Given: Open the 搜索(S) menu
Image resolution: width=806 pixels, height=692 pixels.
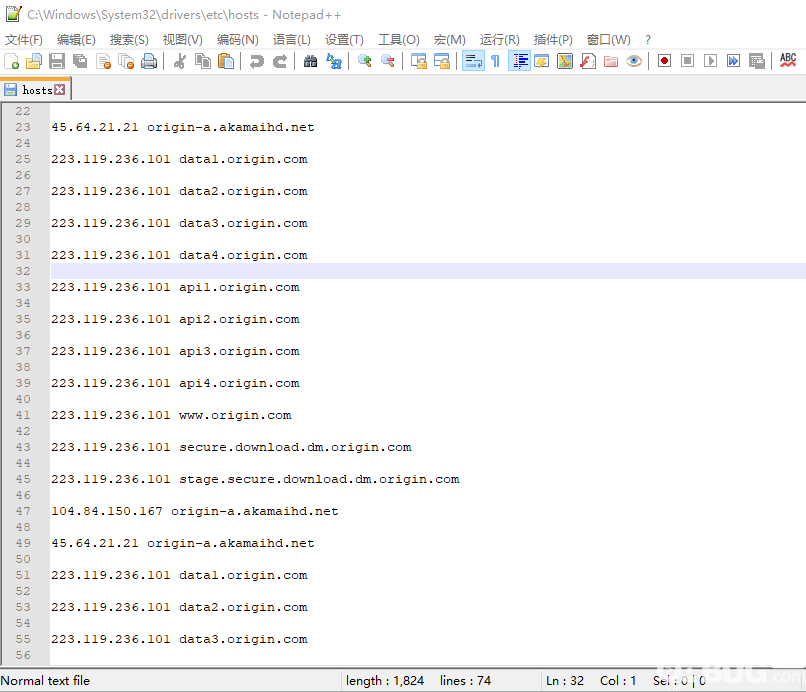Looking at the screenshot, I should point(129,40).
